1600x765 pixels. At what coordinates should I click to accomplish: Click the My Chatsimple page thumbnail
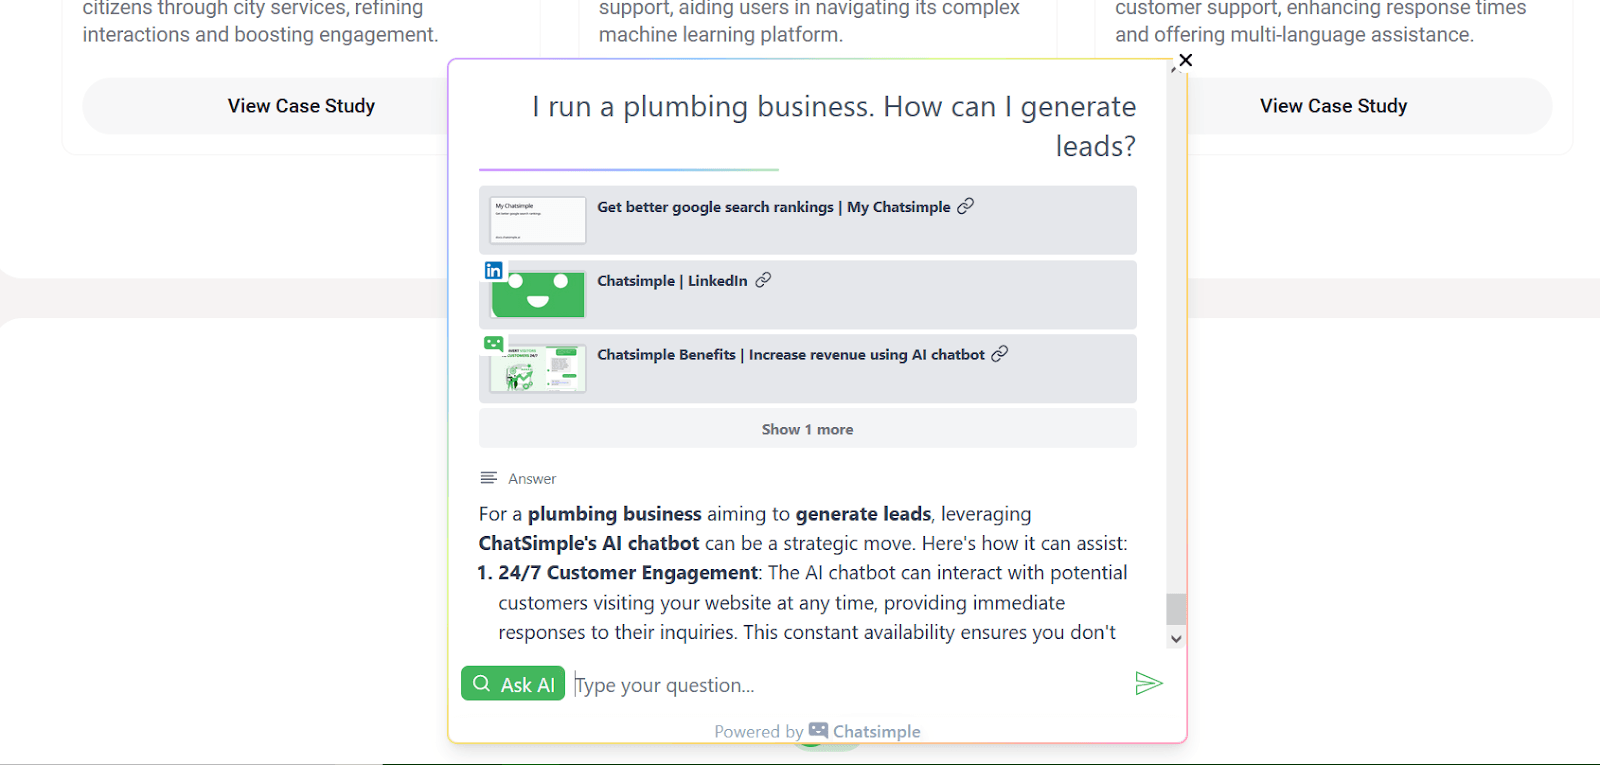tap(538, 220)
